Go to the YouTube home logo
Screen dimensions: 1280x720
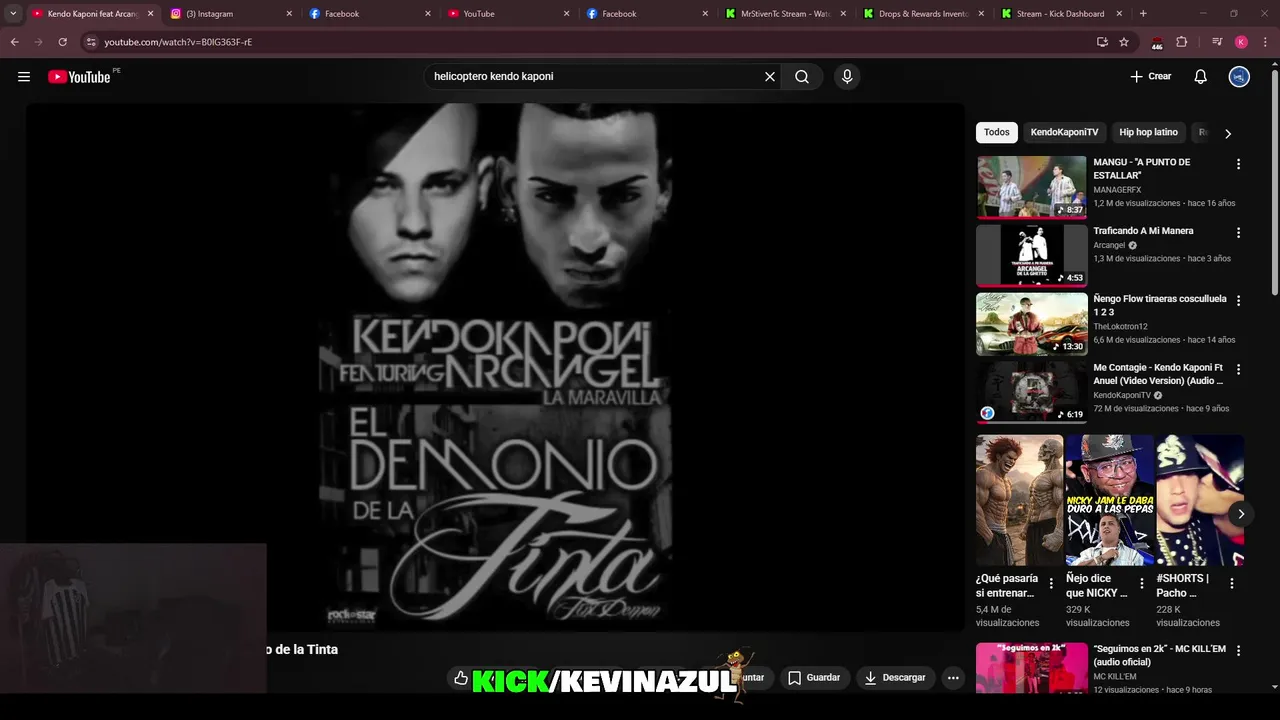tap(79, 77)
